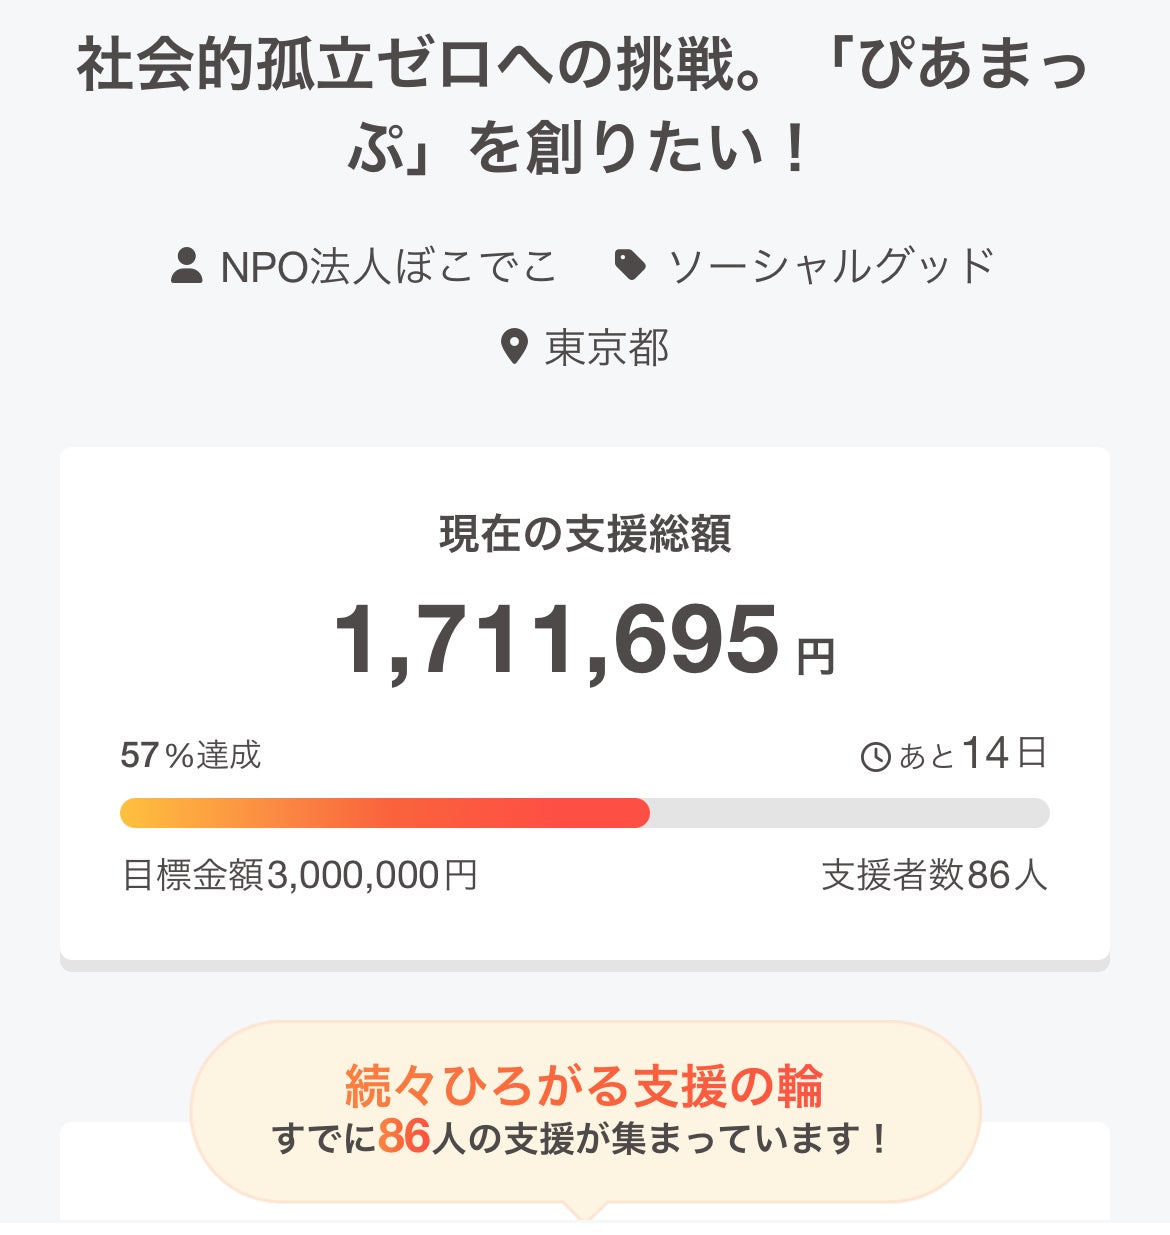Select the 東京都 location link
The height and width of the screenshot is (1235, 1170).
pos(606,348)
